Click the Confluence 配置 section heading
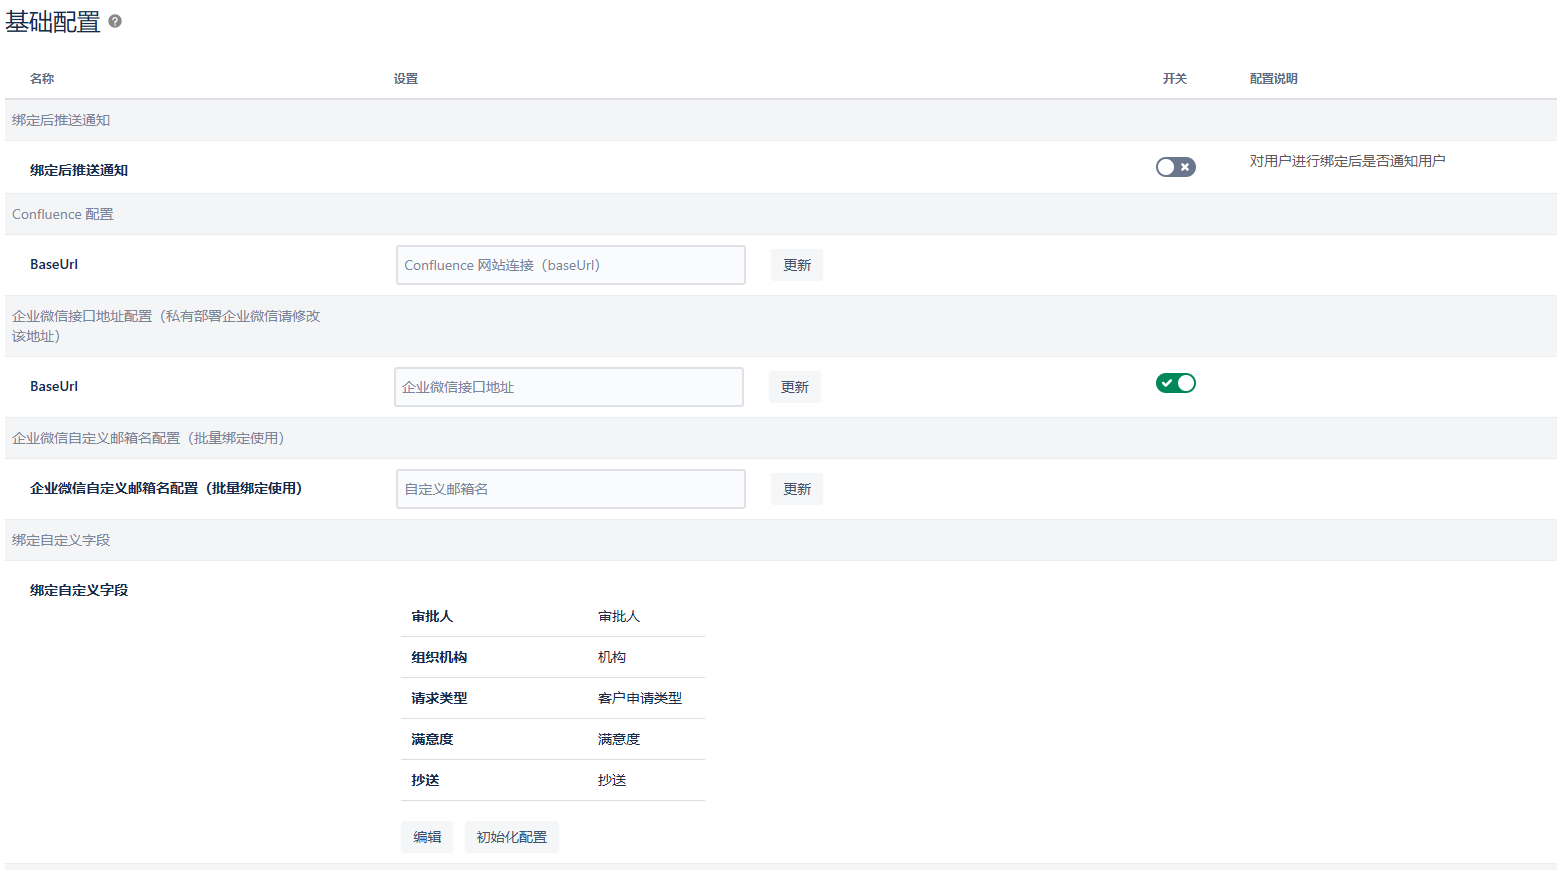This screenshot has width=1557, height=870. (63, 214)
